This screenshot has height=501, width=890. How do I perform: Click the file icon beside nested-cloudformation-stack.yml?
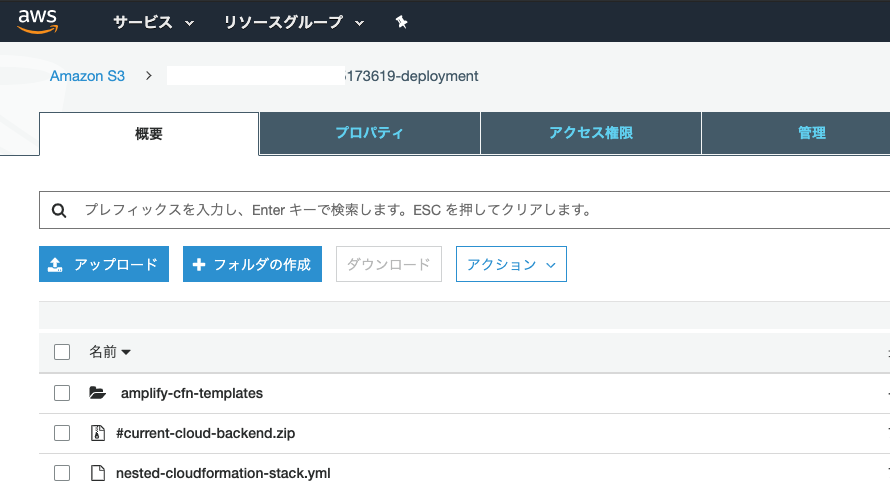pos(98,473)
